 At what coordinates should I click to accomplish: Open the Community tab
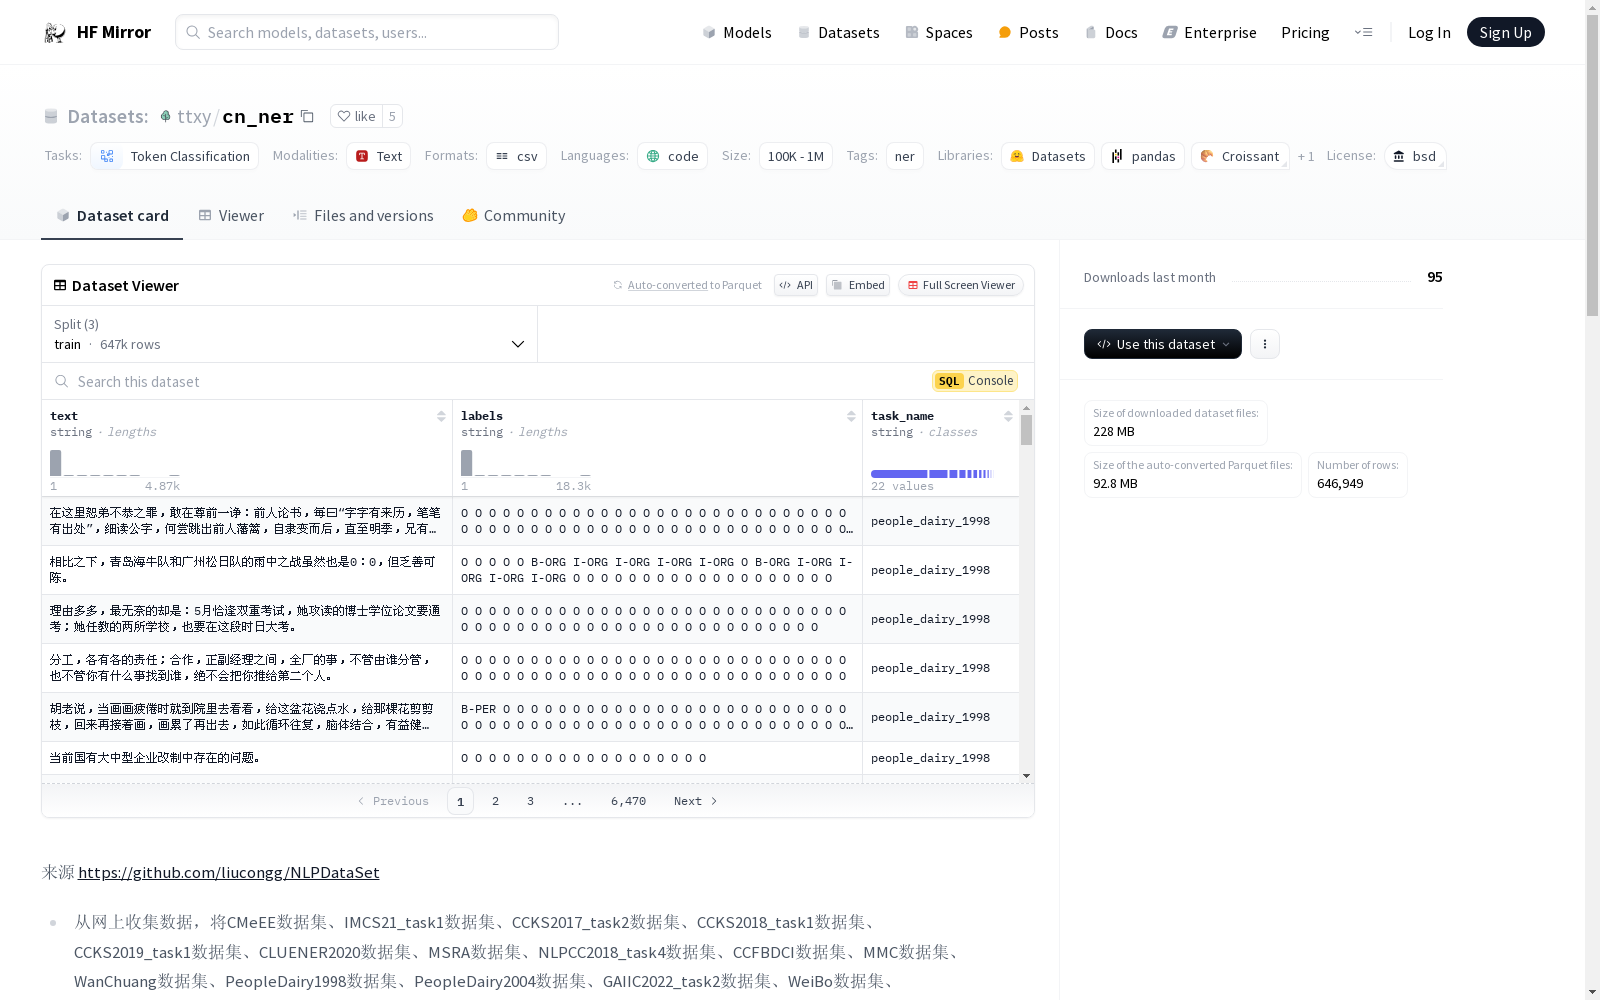coord(514,216)
